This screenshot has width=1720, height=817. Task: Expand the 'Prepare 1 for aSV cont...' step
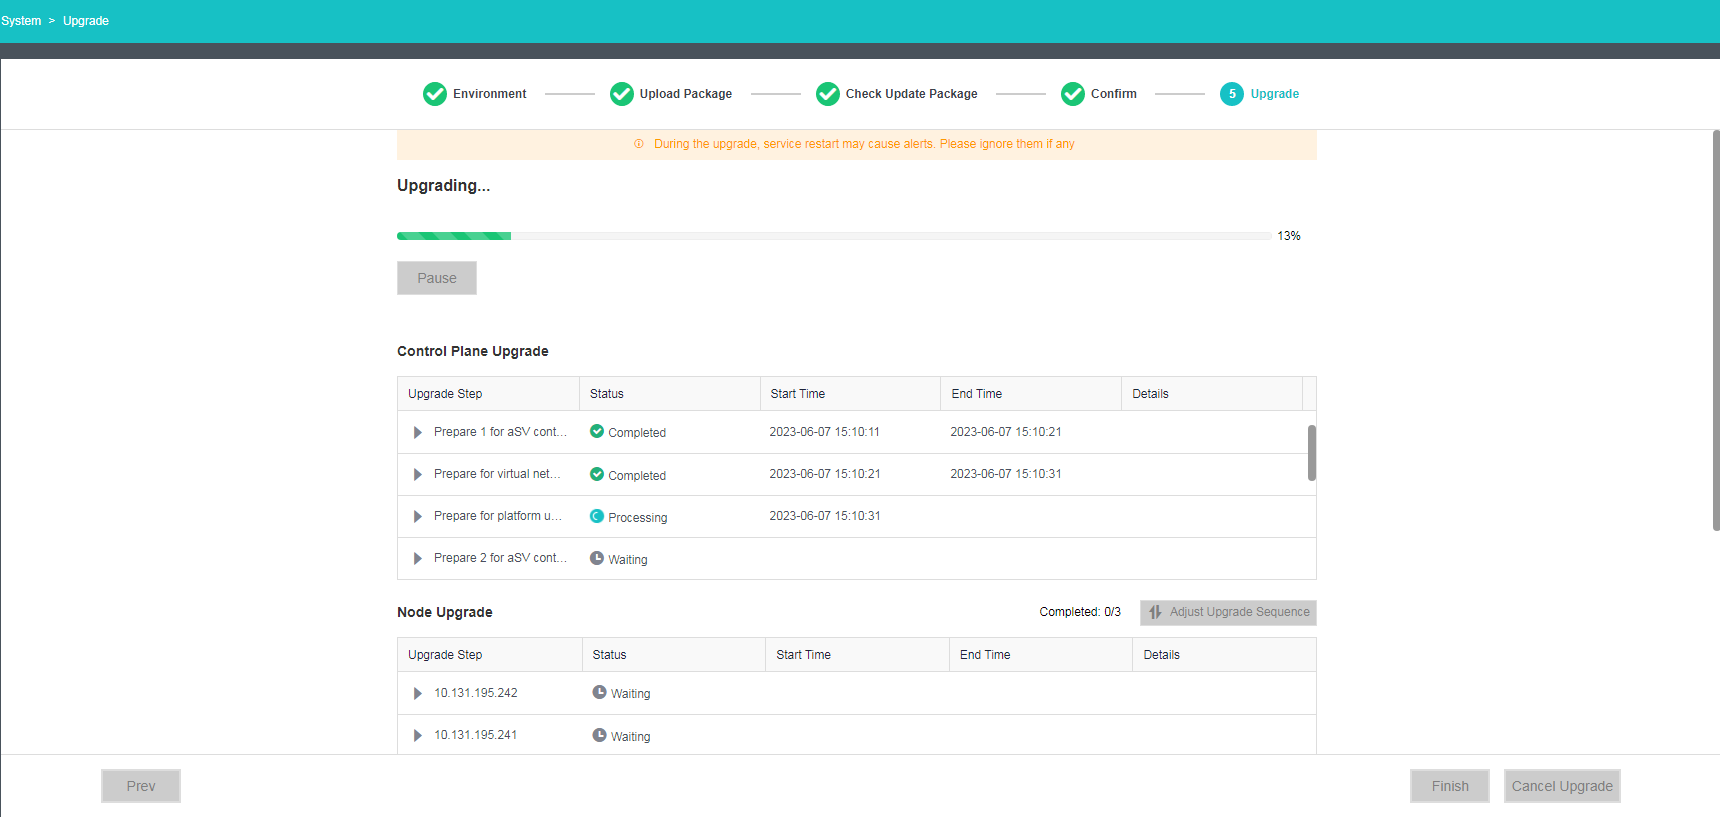(x=418, y=432)
